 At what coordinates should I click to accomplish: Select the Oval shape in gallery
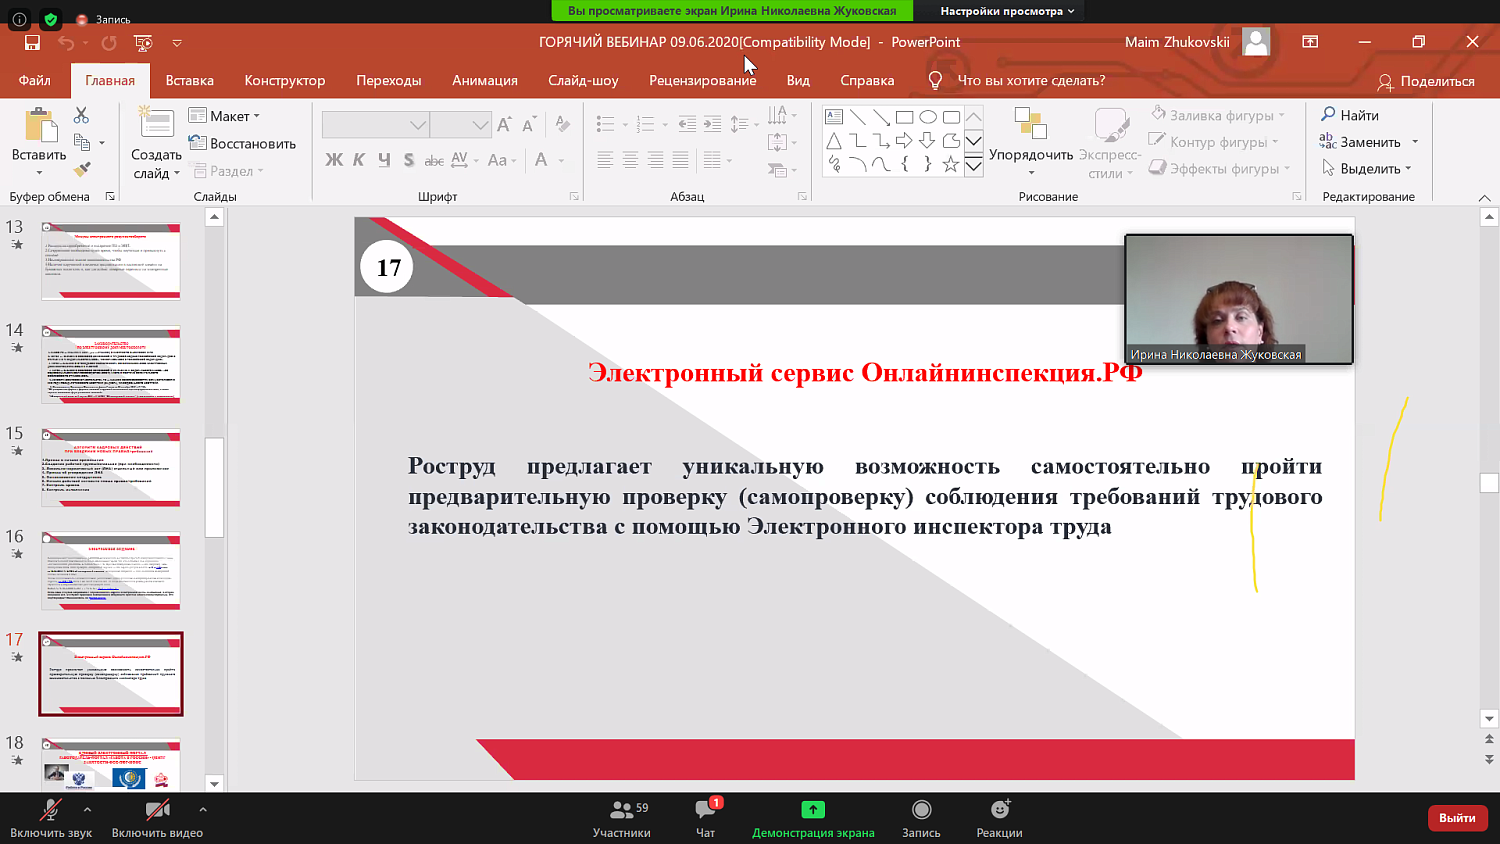(x=928, y=117)
